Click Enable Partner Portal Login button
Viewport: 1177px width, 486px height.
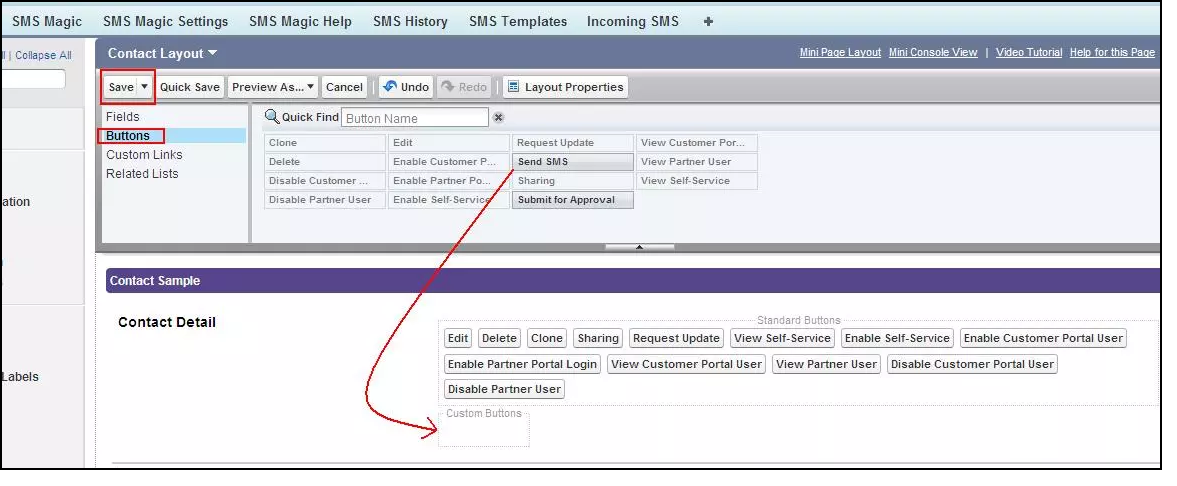[x=522, y=364]
